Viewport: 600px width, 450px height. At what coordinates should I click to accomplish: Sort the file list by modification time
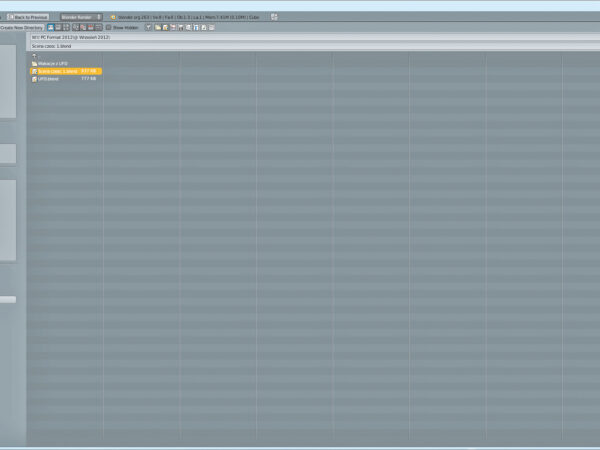point(89,28)
